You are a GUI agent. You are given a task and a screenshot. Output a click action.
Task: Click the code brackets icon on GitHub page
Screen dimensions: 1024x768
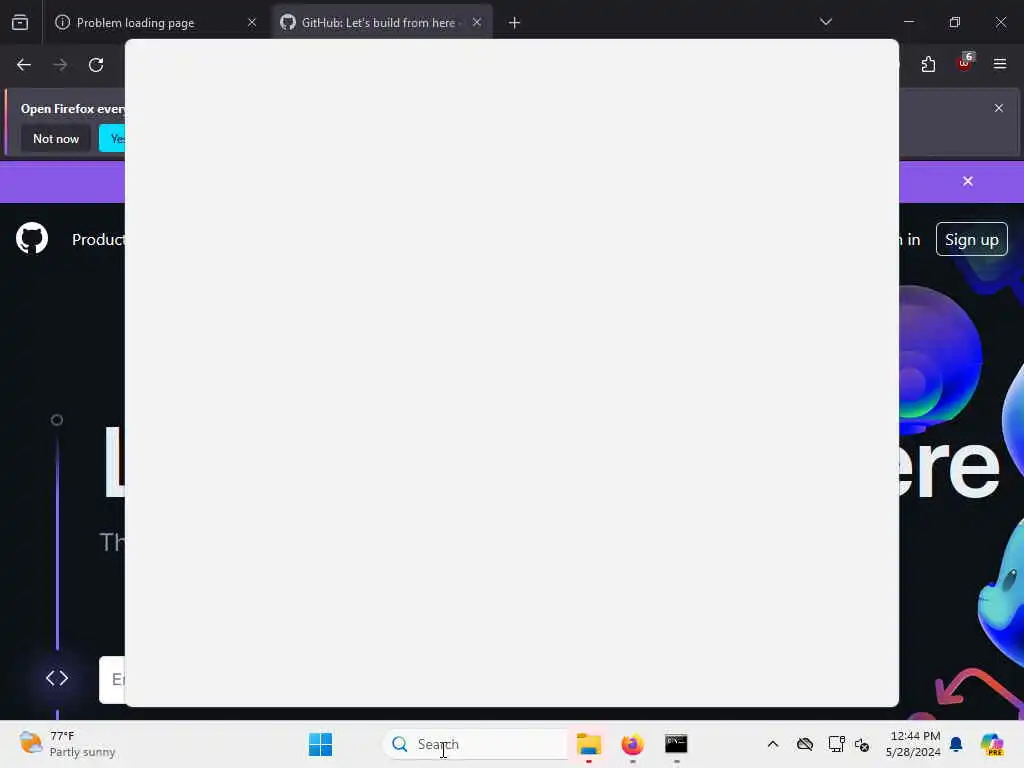coord(57,678)
